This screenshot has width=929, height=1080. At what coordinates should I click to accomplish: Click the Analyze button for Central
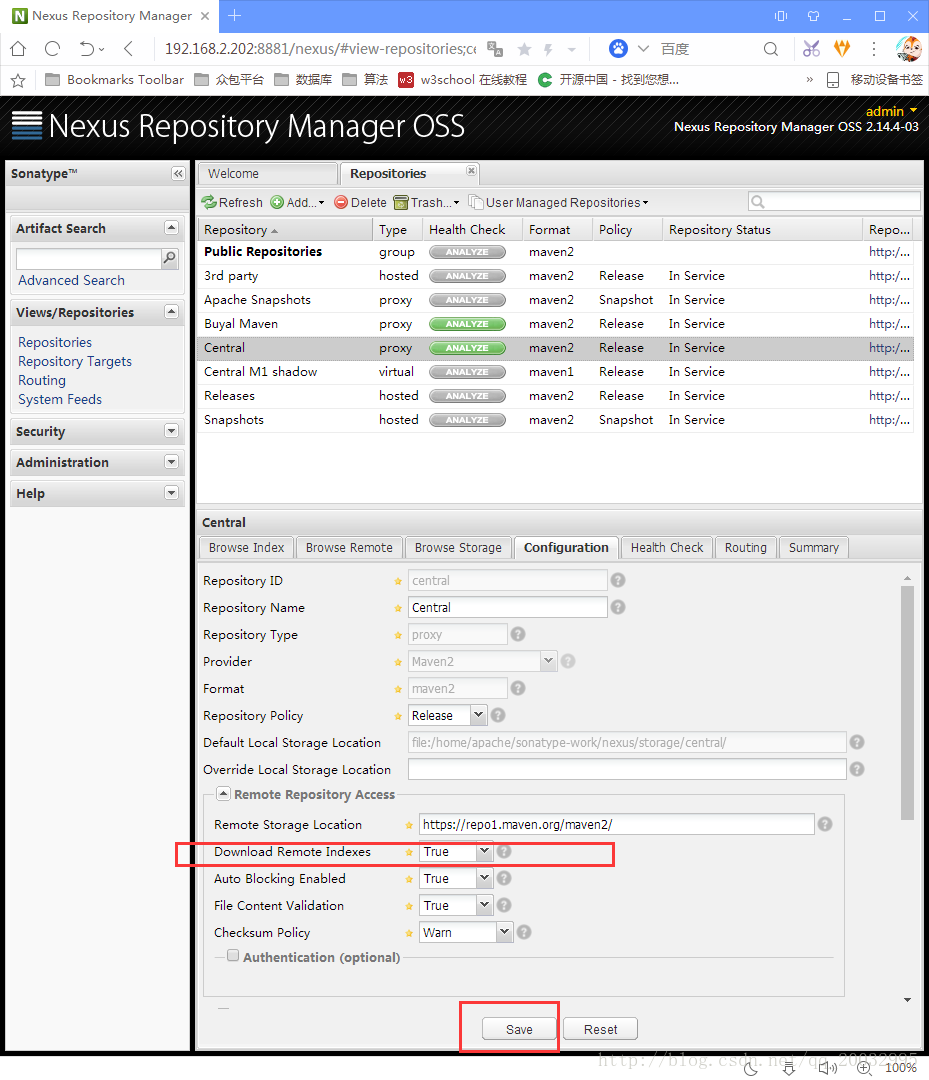click(467, 348)
